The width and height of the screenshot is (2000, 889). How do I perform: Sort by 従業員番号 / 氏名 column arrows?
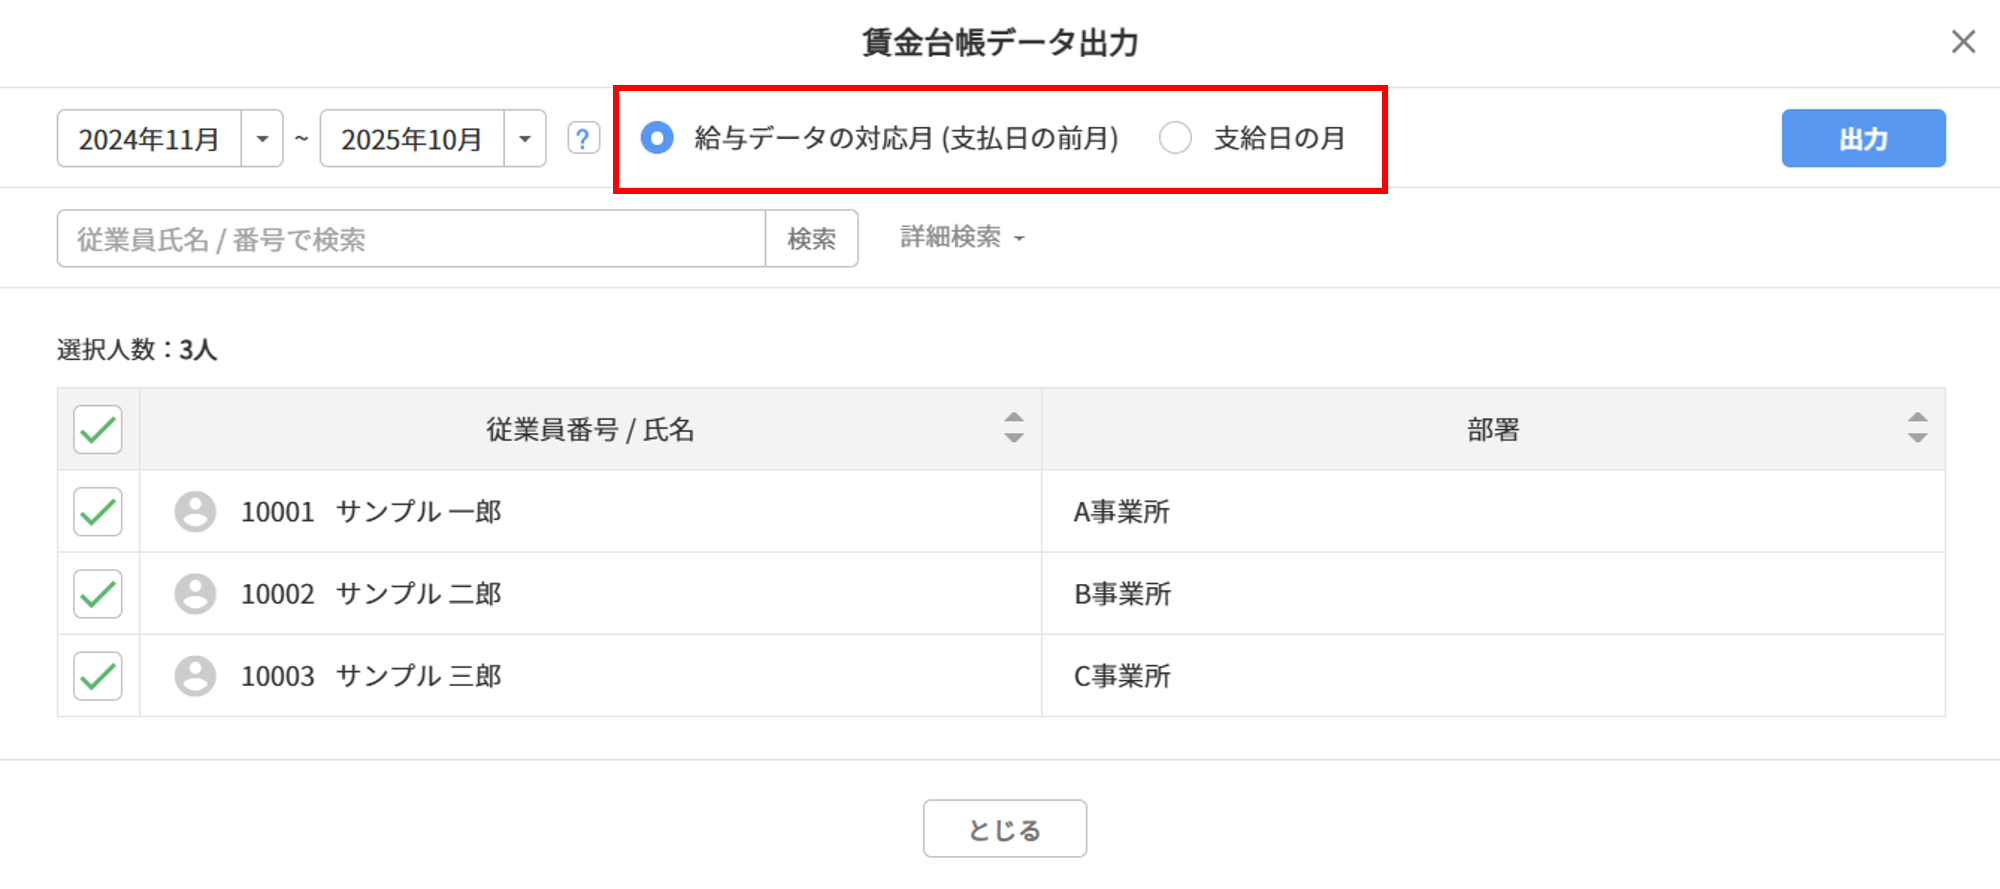1013,428
